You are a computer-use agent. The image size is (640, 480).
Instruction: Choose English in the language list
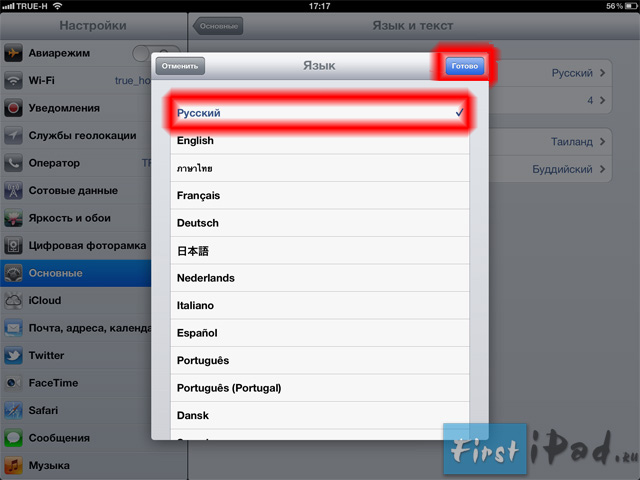(320, 140)
